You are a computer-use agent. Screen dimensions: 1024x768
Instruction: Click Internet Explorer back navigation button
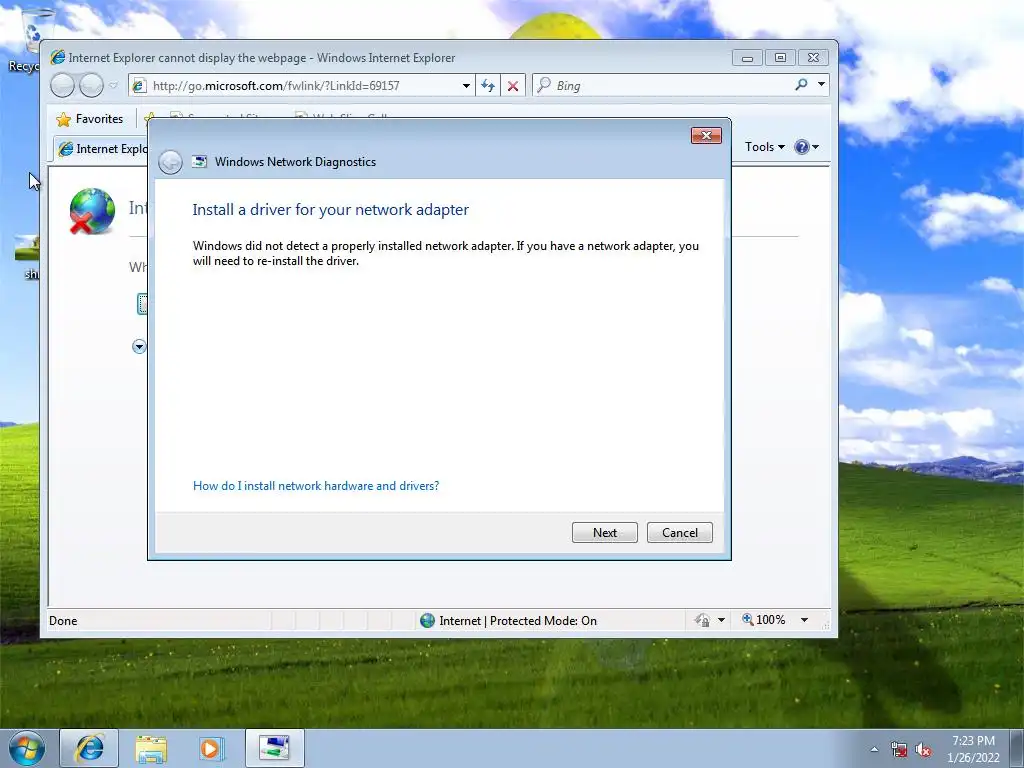tap(63, 86)
